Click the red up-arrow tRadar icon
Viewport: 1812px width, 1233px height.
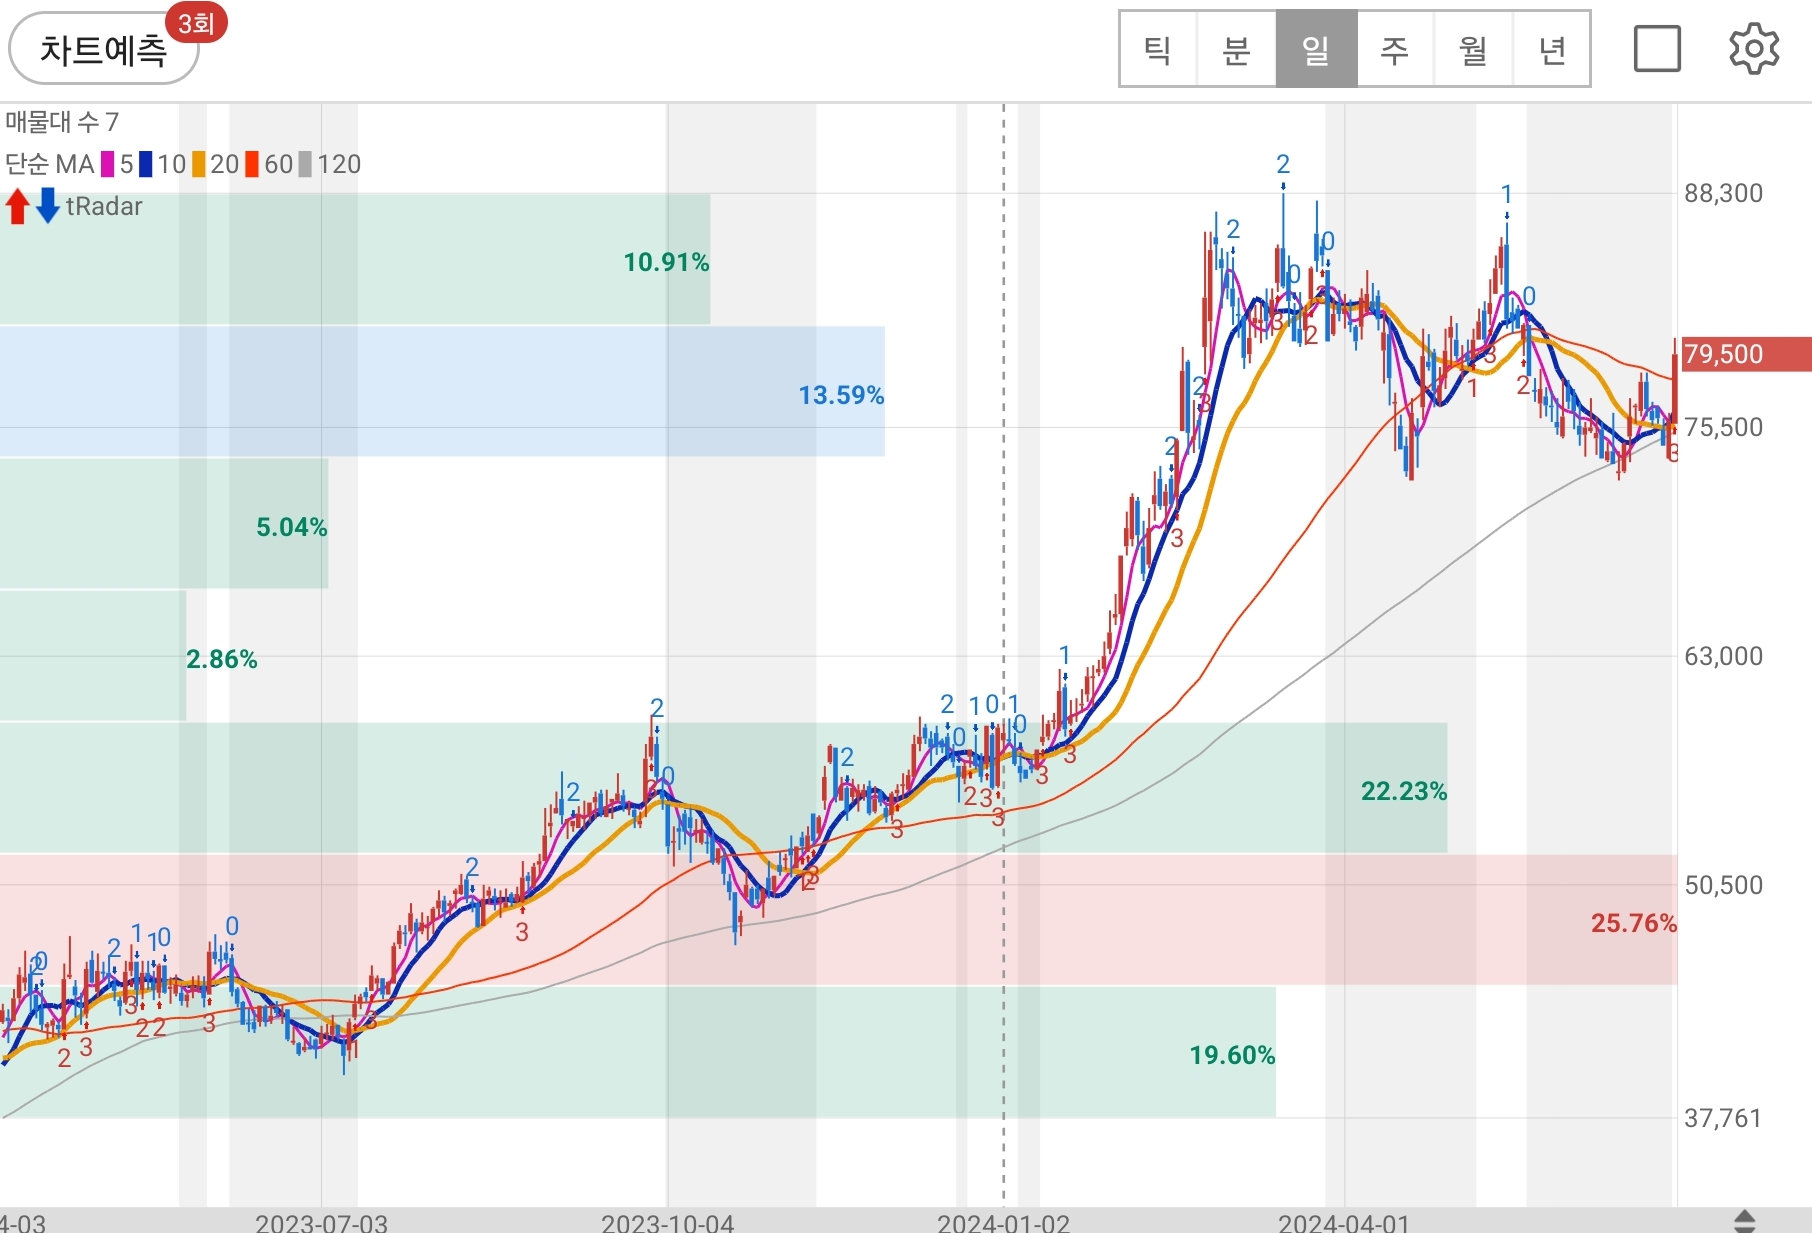coord(17,206)
